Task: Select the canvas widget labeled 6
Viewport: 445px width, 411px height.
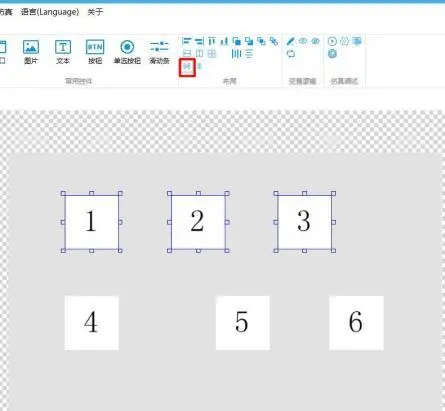Action: [356, 323]
